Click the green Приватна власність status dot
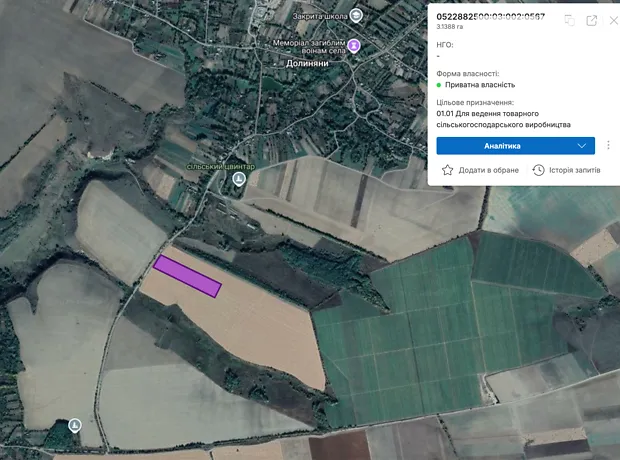Viewport: 620px width, 460px height. click(439, 85)
